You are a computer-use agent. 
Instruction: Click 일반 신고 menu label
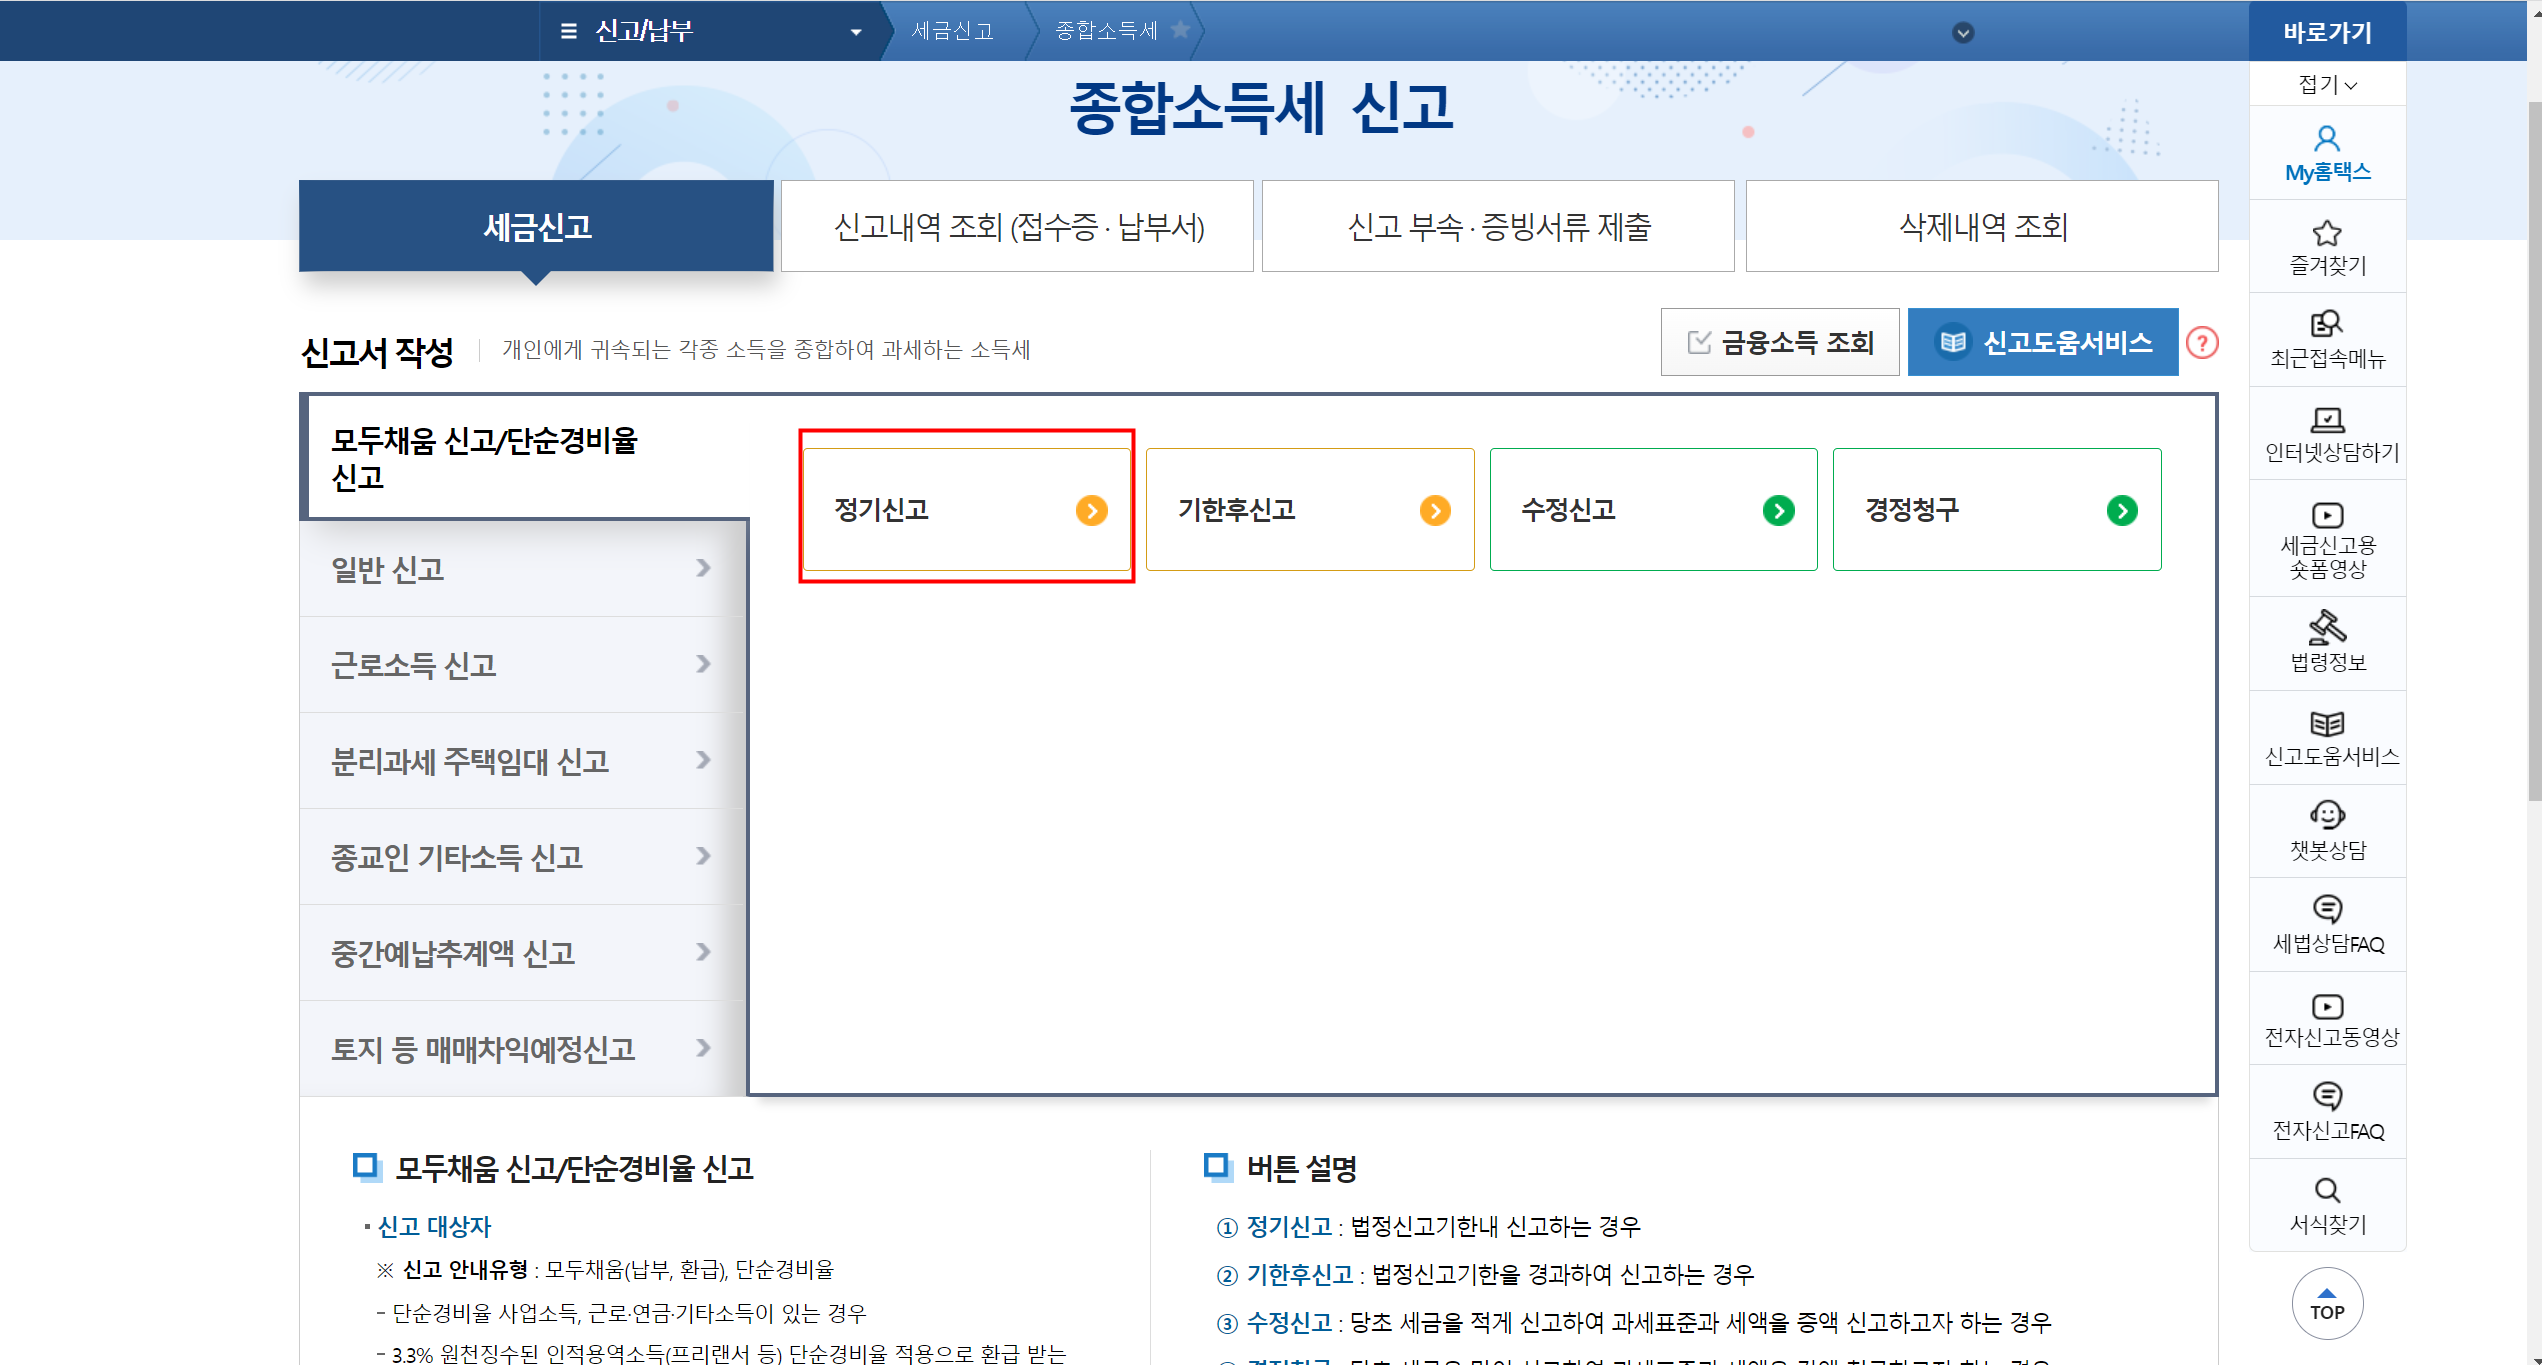(387, 570)
